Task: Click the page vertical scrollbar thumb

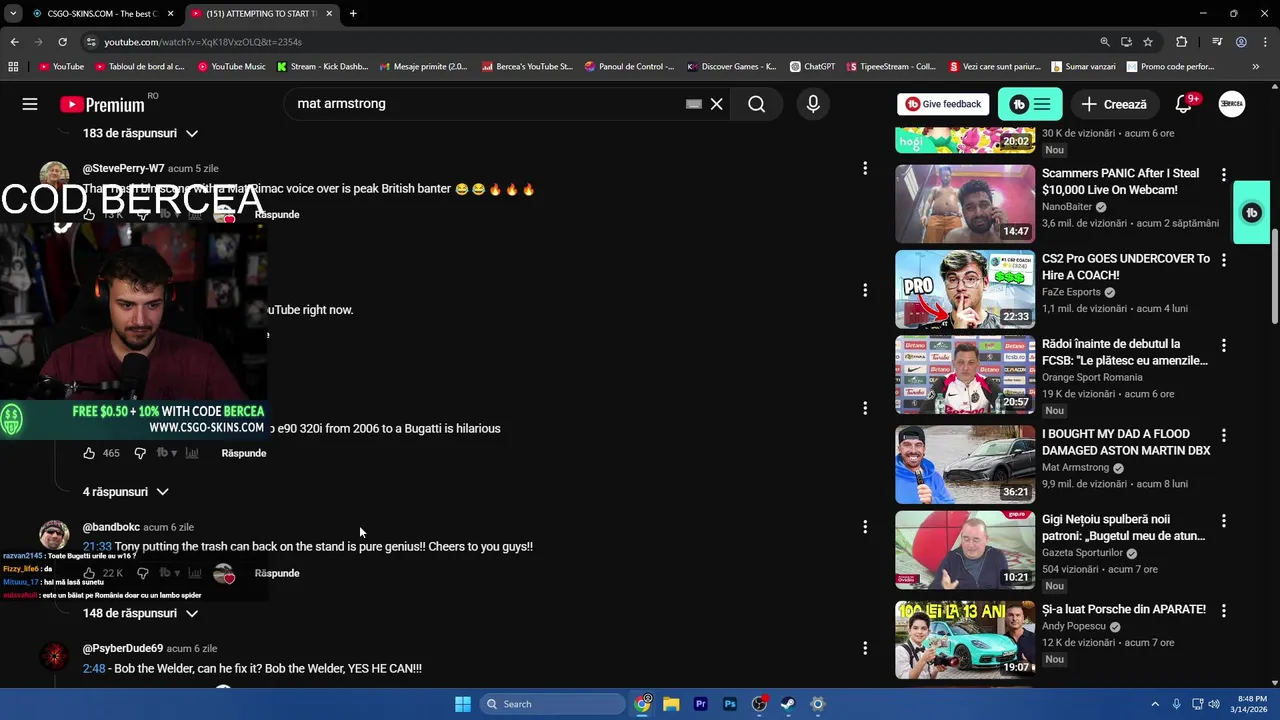Action: click(x=1274, y=276)
